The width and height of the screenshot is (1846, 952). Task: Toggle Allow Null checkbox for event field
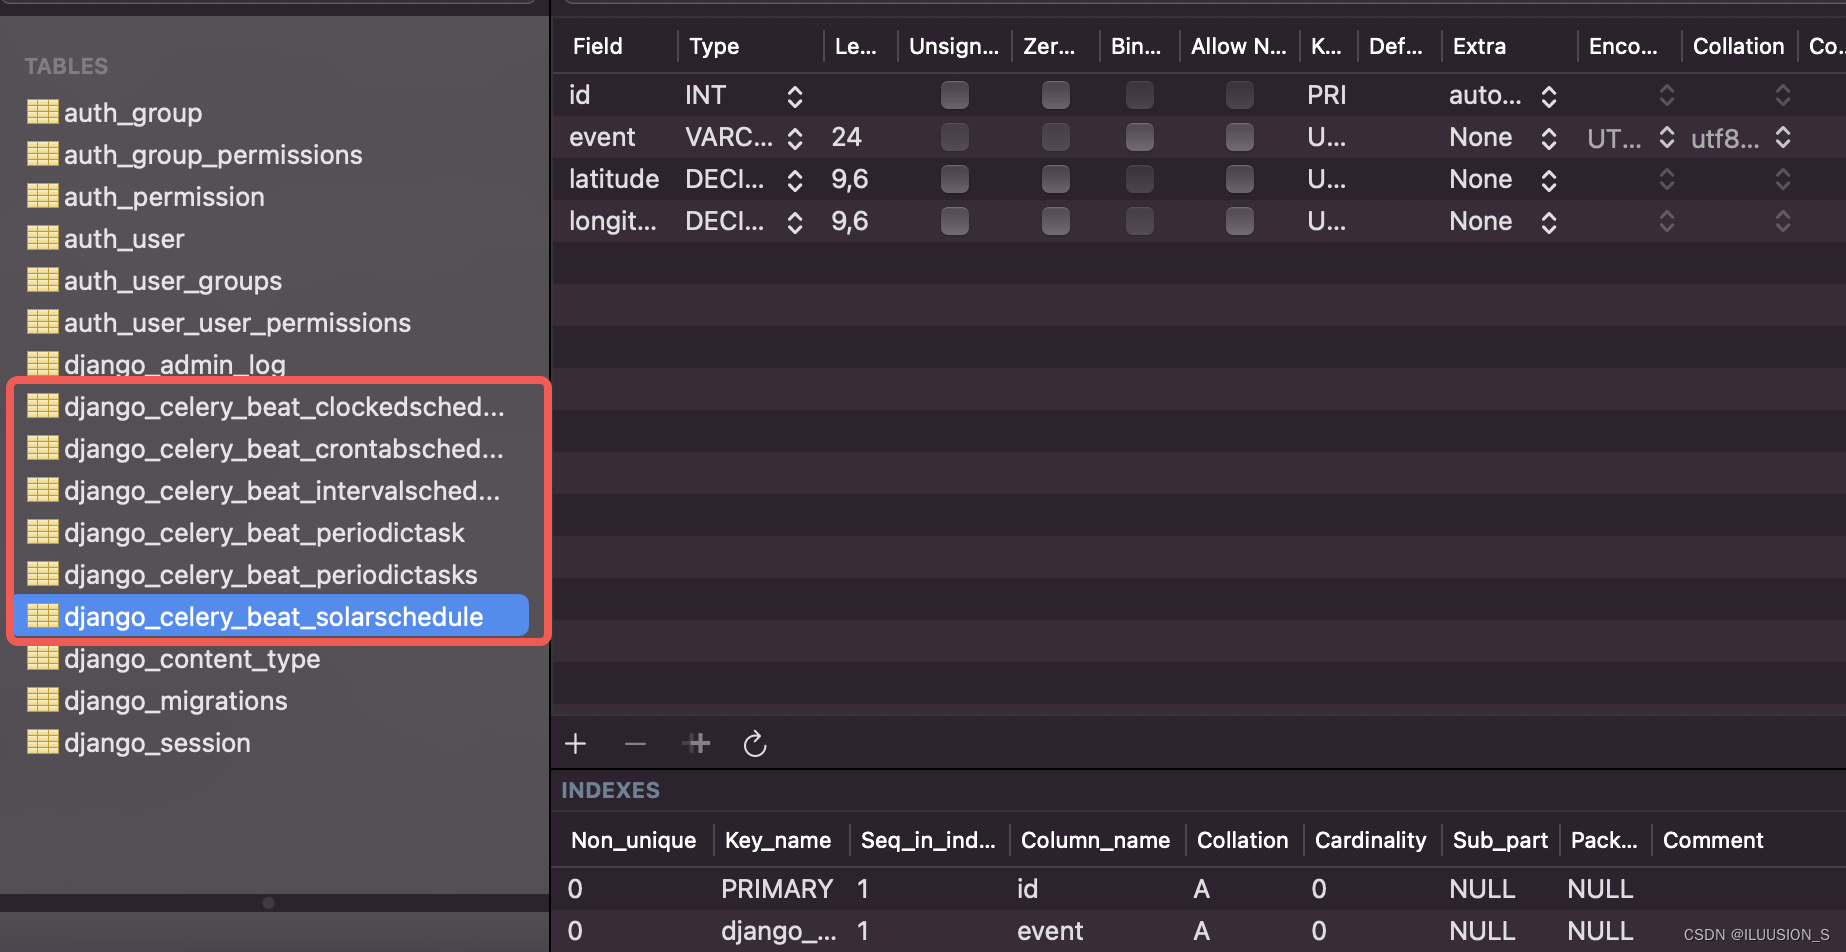tap(1240, 137)
